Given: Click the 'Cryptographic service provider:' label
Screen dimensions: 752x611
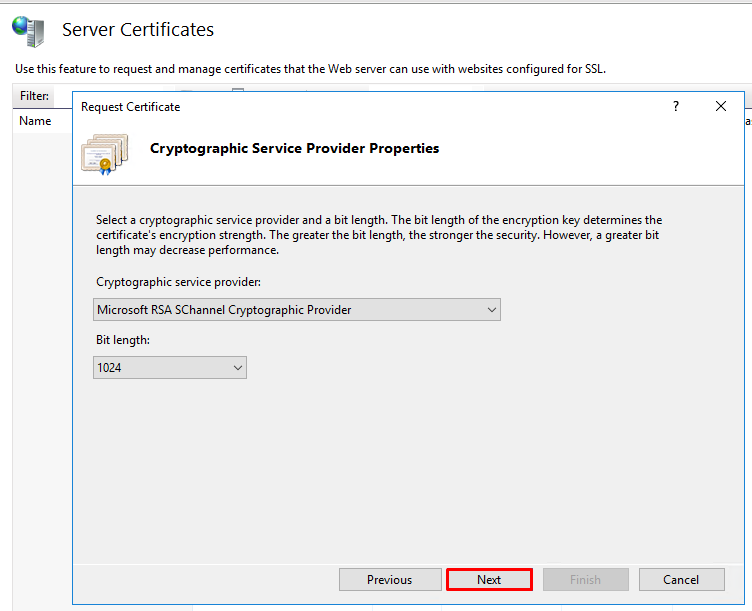Looking at the screenshot, I should 178,282.
